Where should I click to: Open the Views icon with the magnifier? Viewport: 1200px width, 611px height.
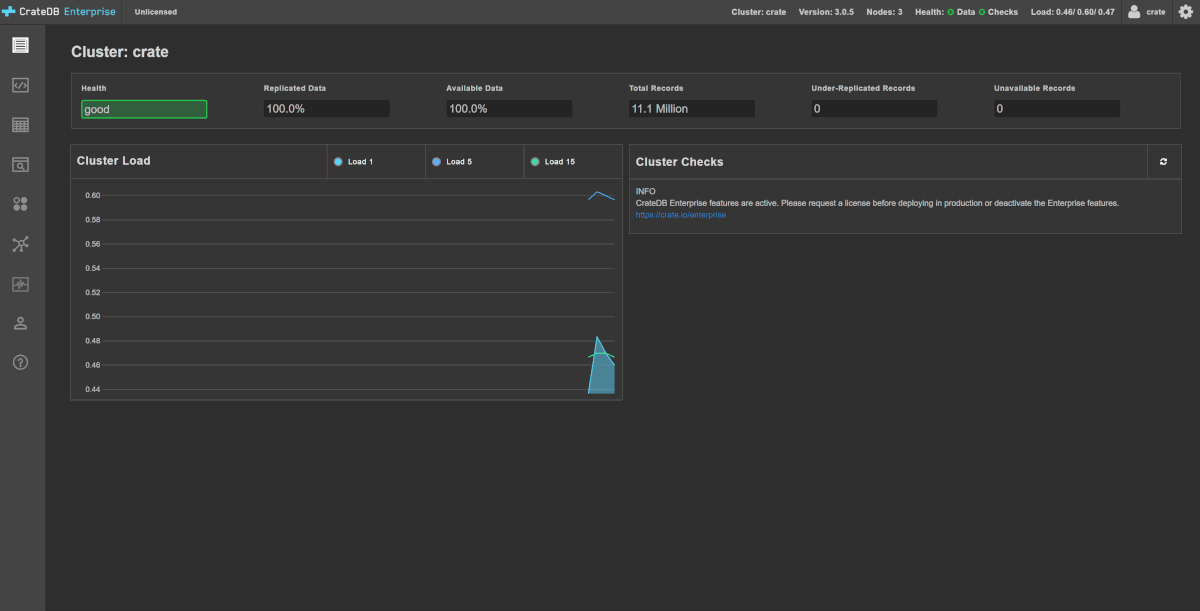(x=21, y=165)
